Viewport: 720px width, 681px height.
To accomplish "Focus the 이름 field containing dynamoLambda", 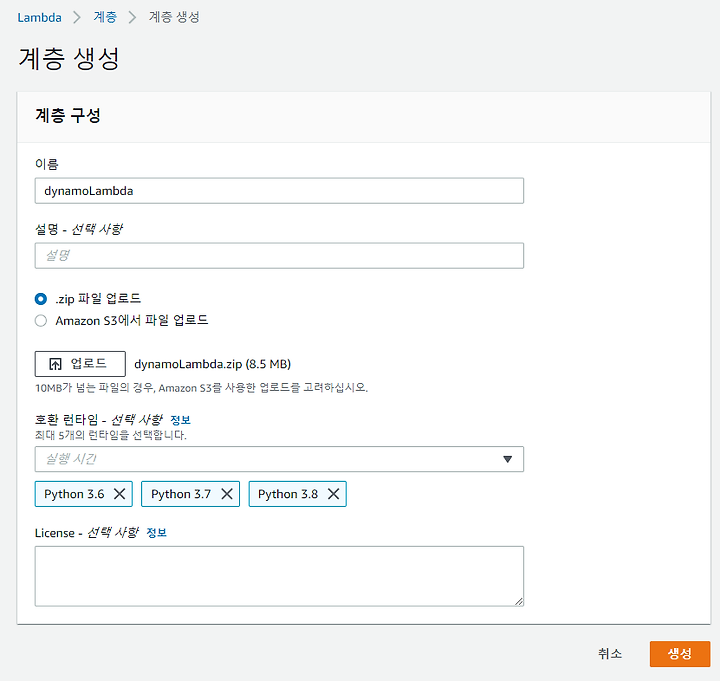I will point(279,191).
